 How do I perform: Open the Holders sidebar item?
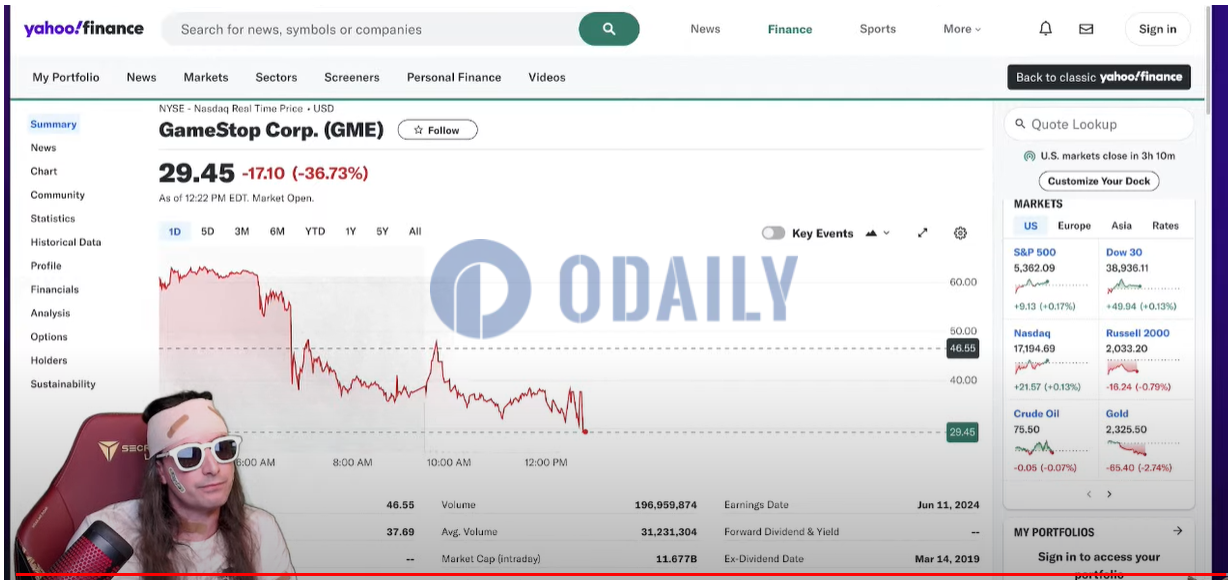(49, 360)
